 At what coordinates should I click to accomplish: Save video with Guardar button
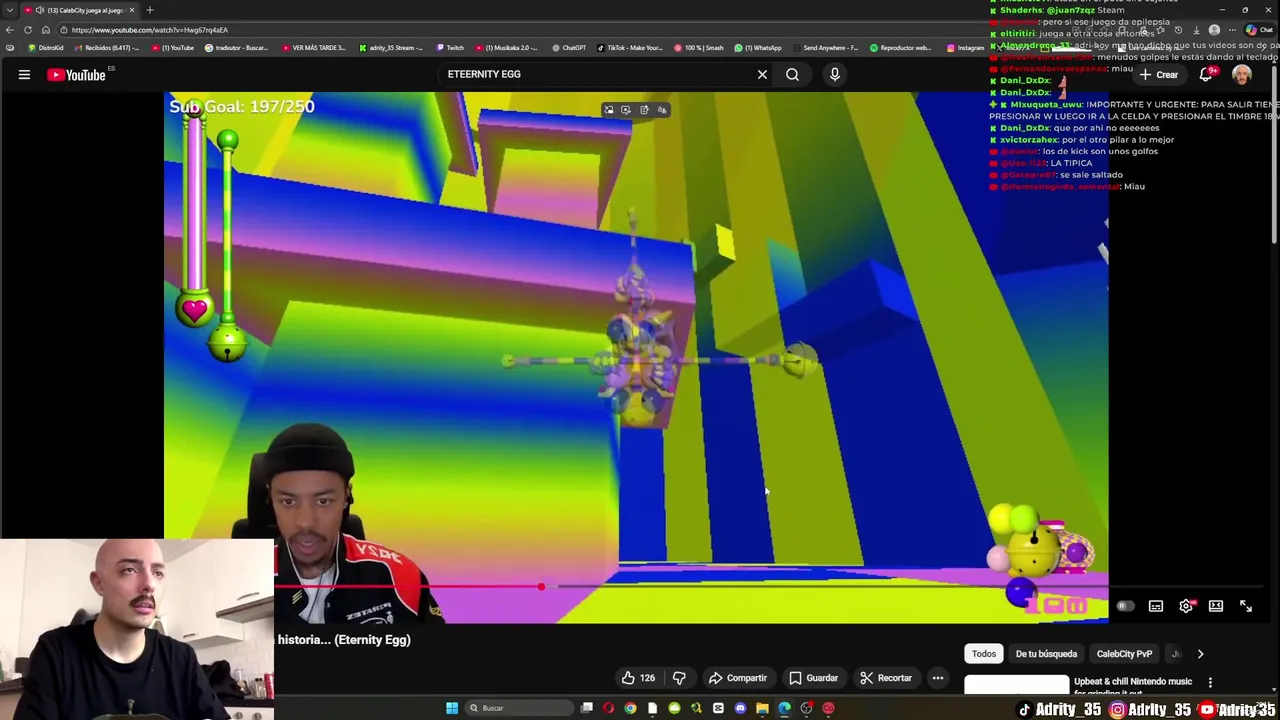(813, 678)
